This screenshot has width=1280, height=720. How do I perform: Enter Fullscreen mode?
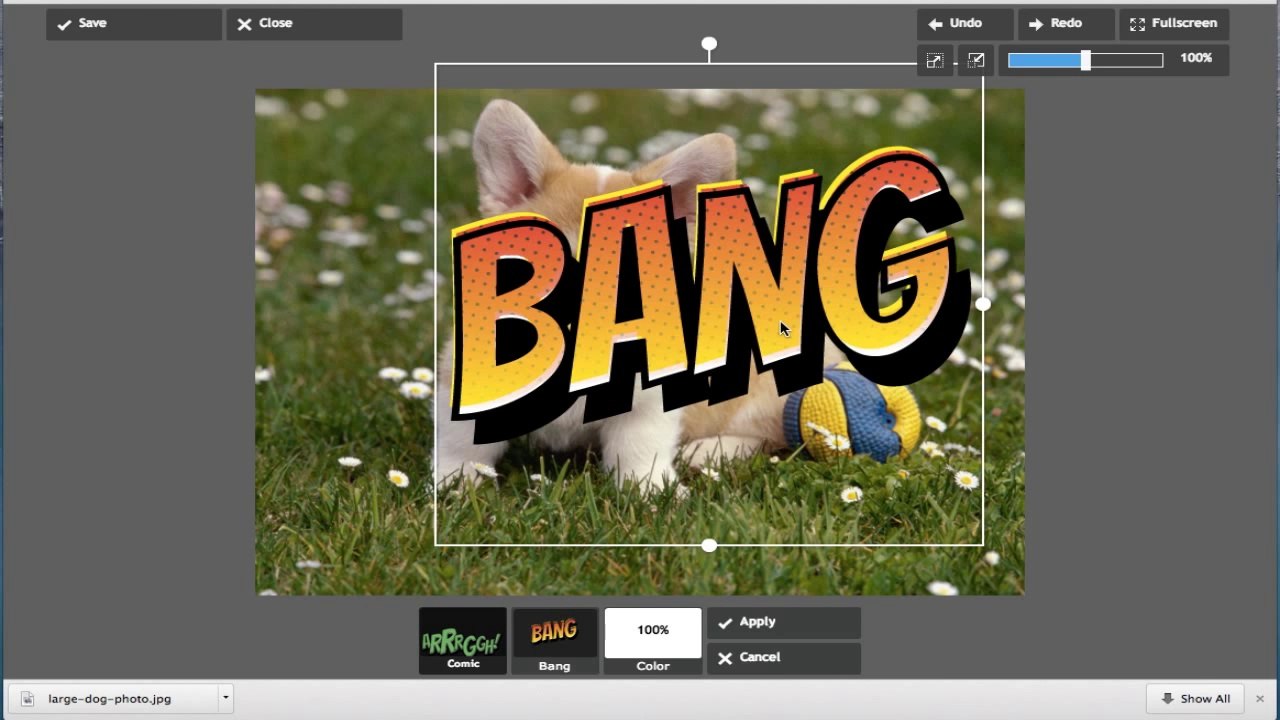coord(1174,24)
